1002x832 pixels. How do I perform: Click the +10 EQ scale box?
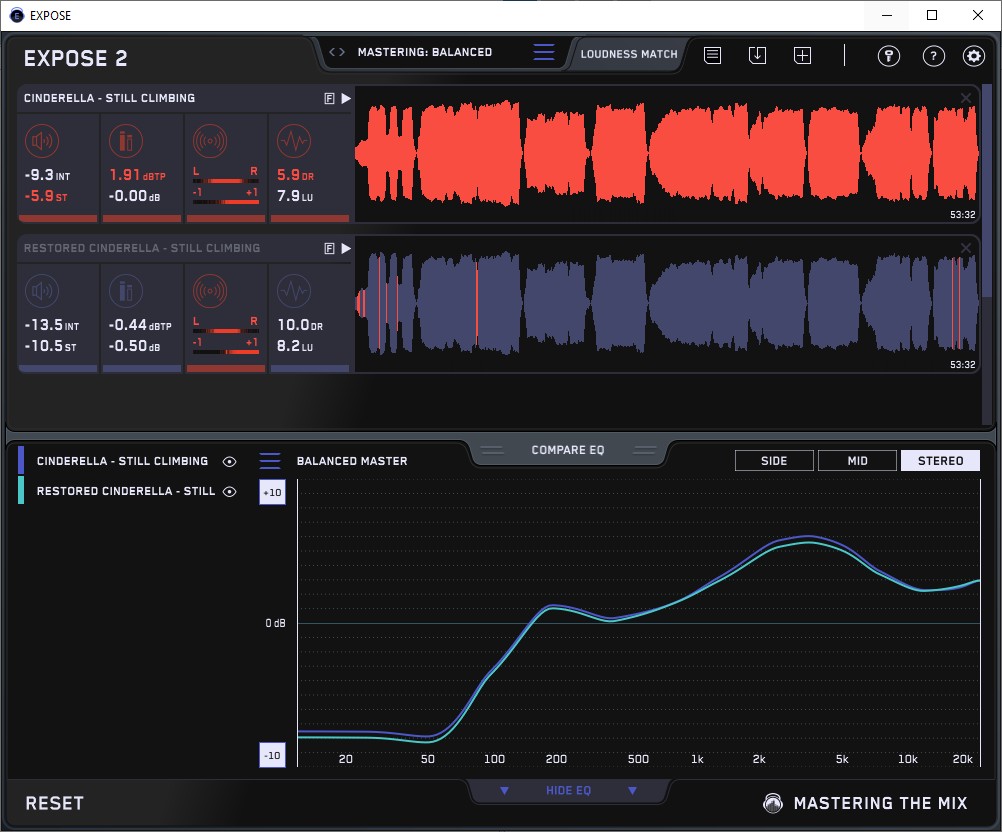(272, 492)
